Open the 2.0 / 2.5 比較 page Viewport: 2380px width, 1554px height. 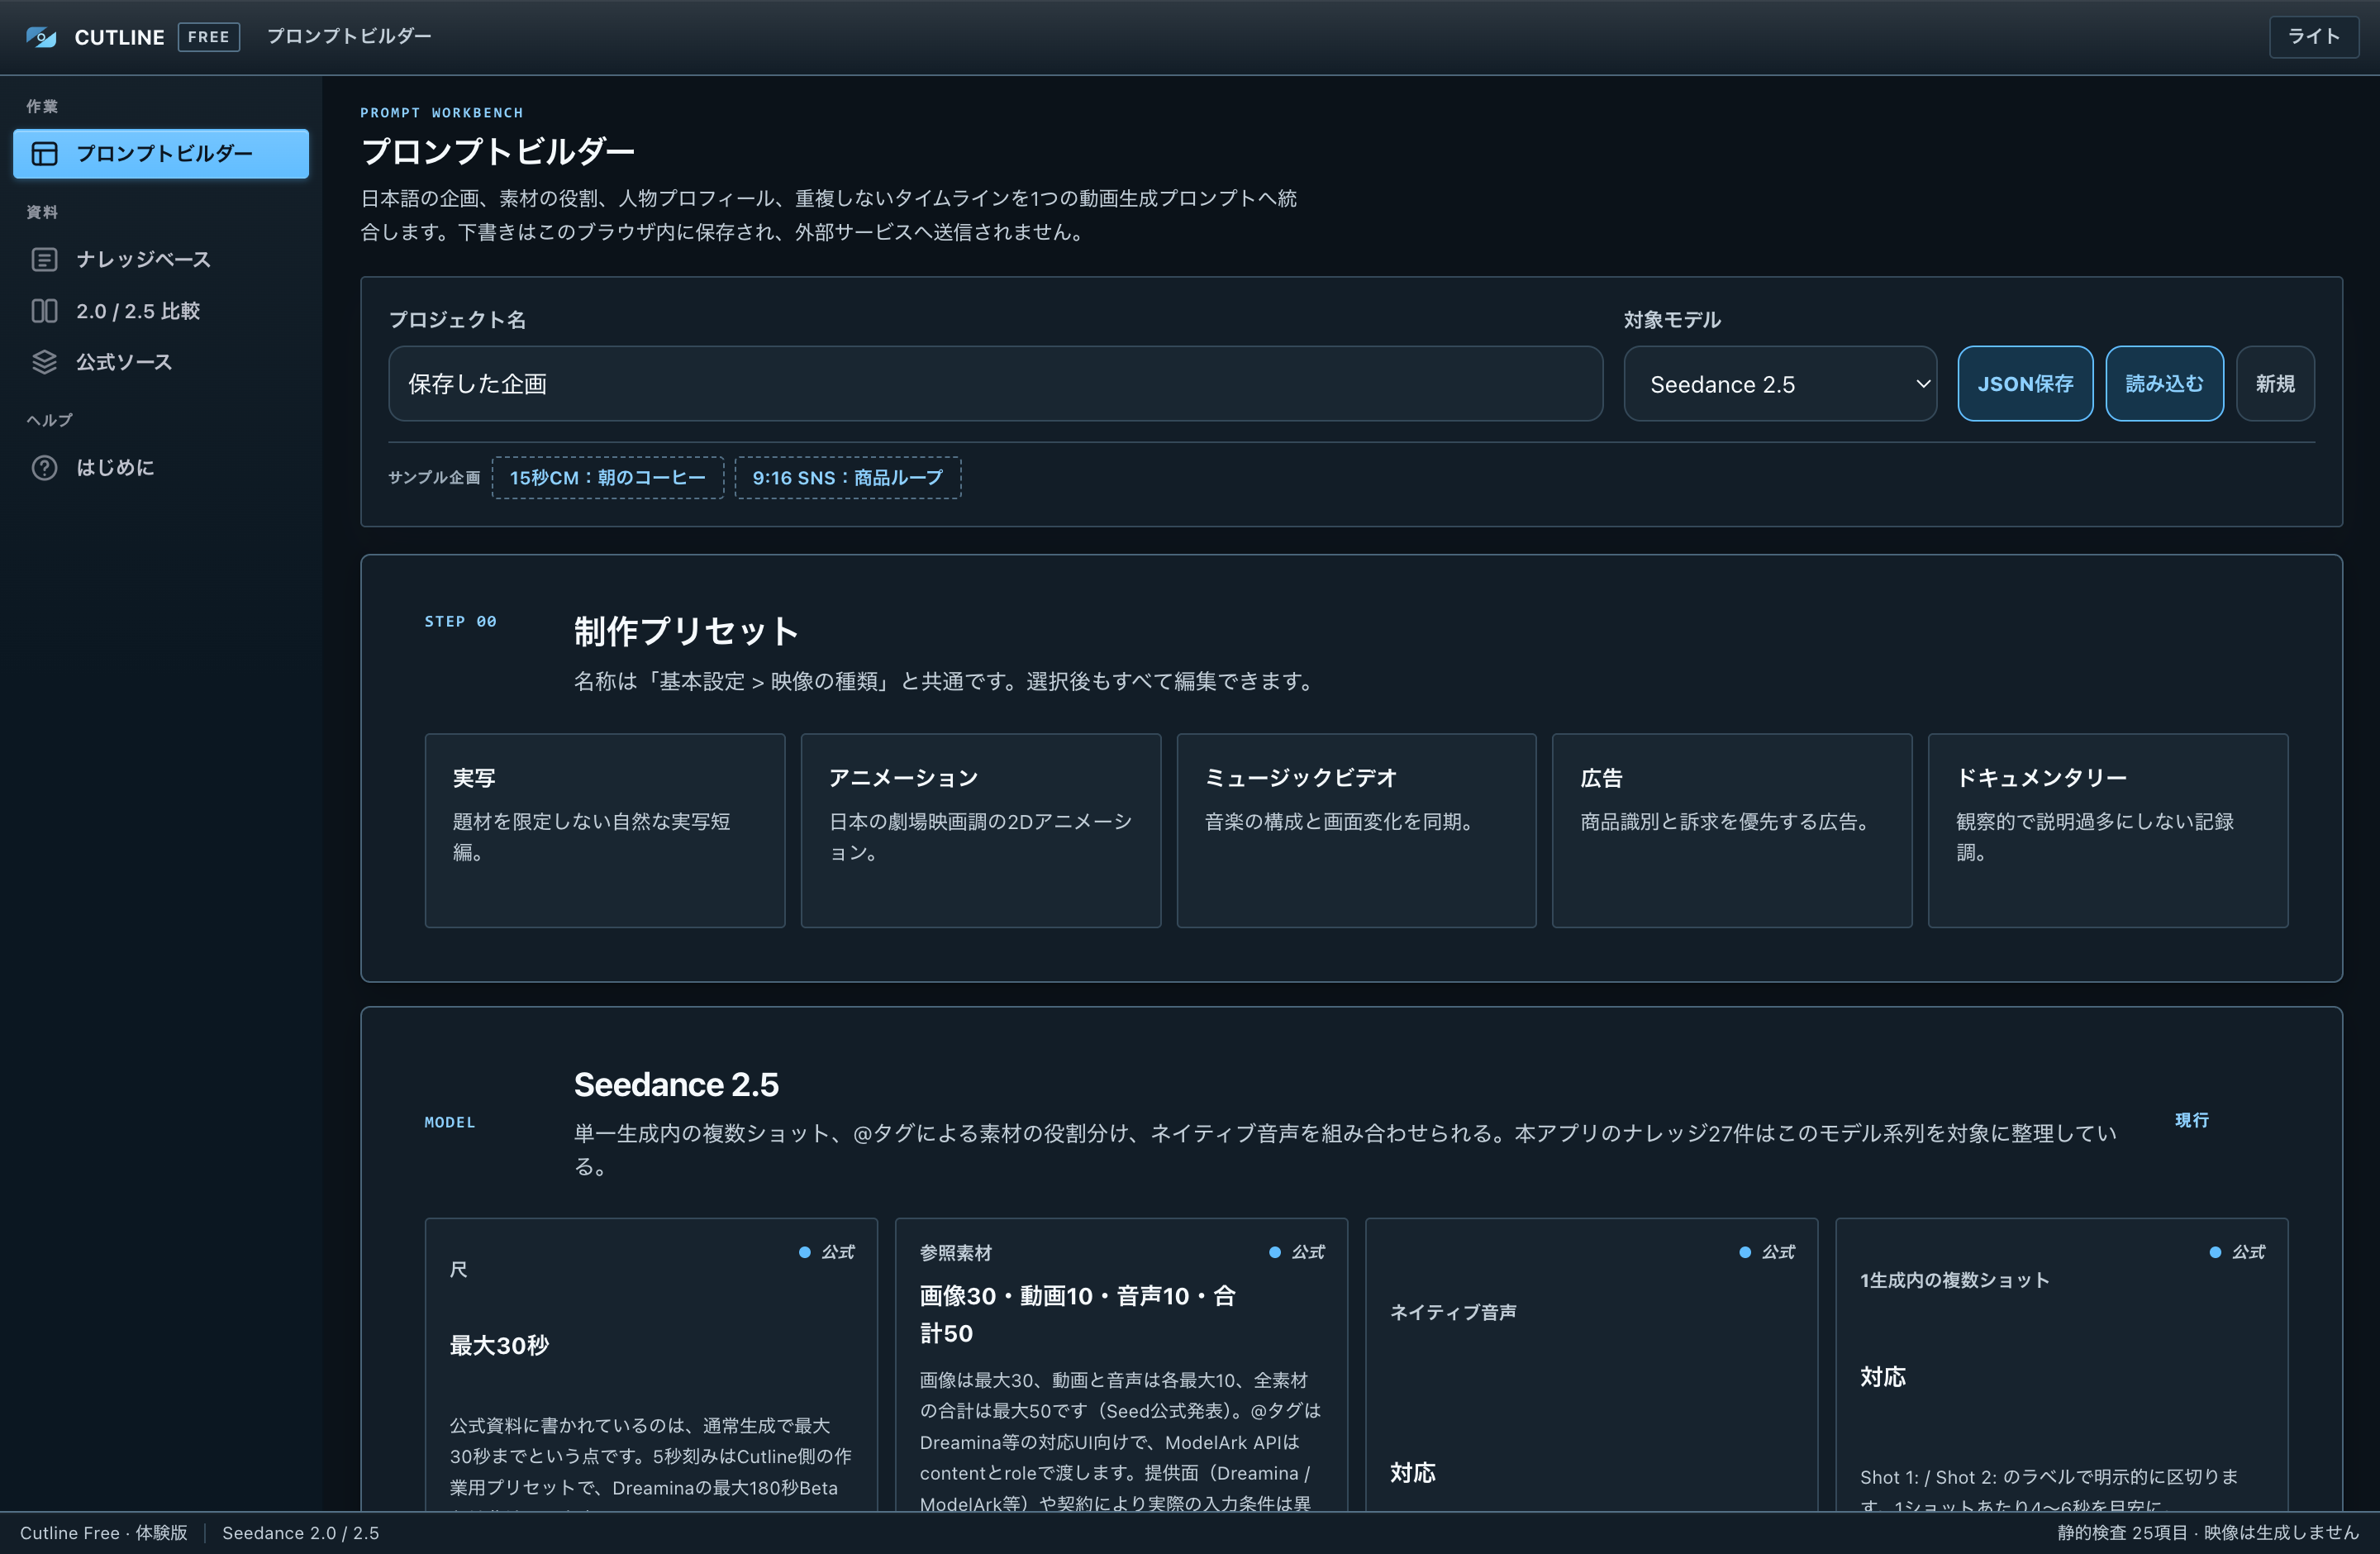tap(161, 311)
